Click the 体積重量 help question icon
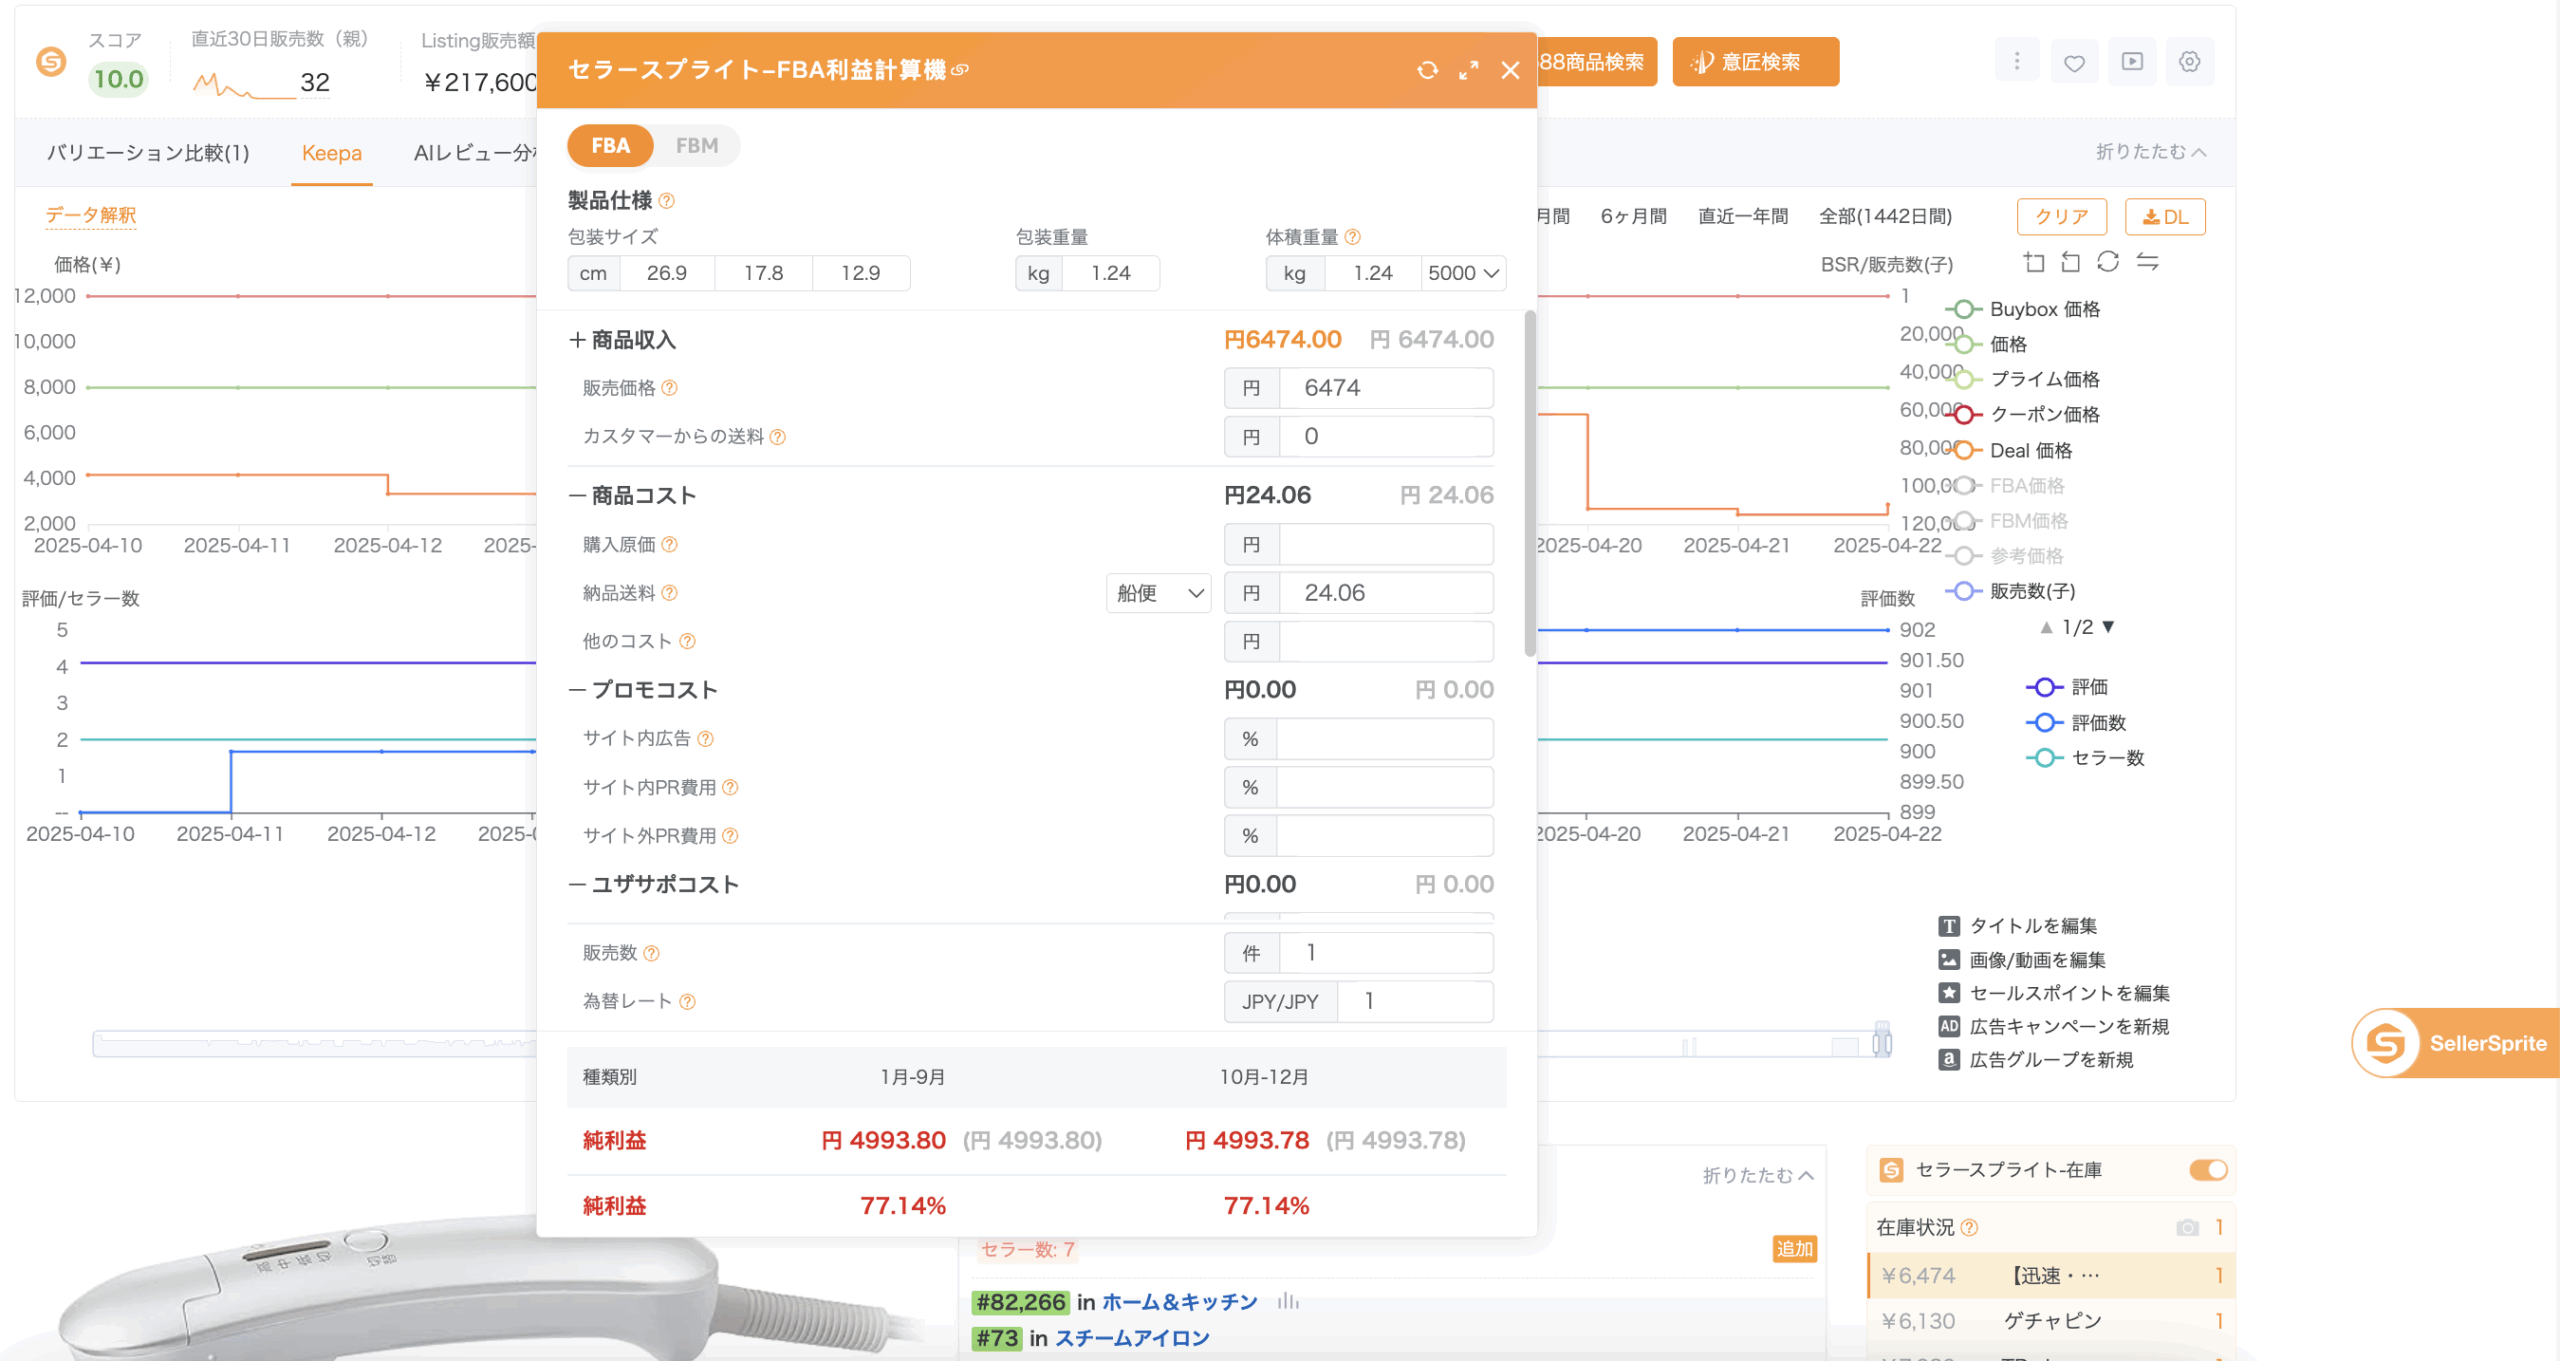 (x=1352, y=237)
